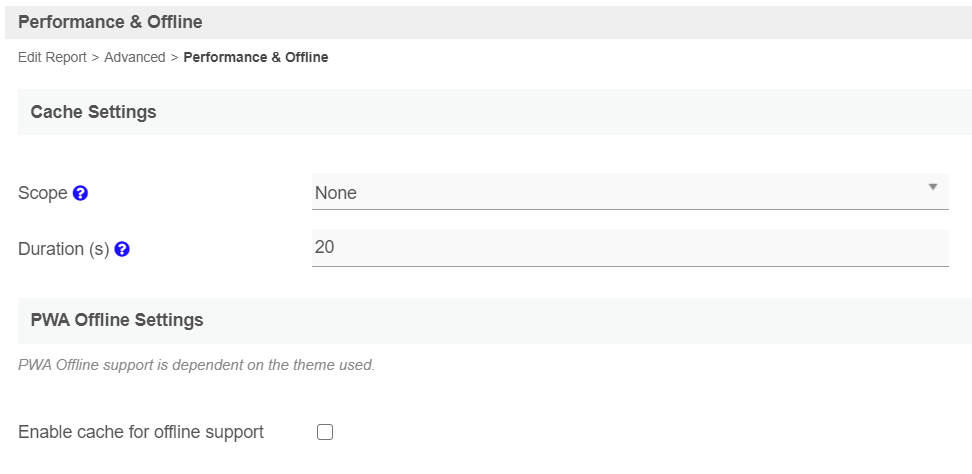
Task: Click the Scope help question mark icon
Action: [x=81, y=193]
